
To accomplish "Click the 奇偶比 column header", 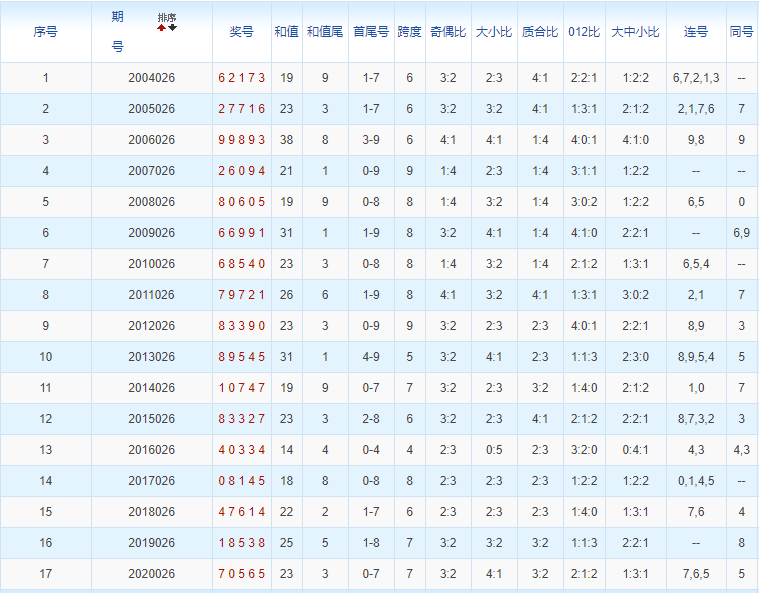I will point(448,32).
